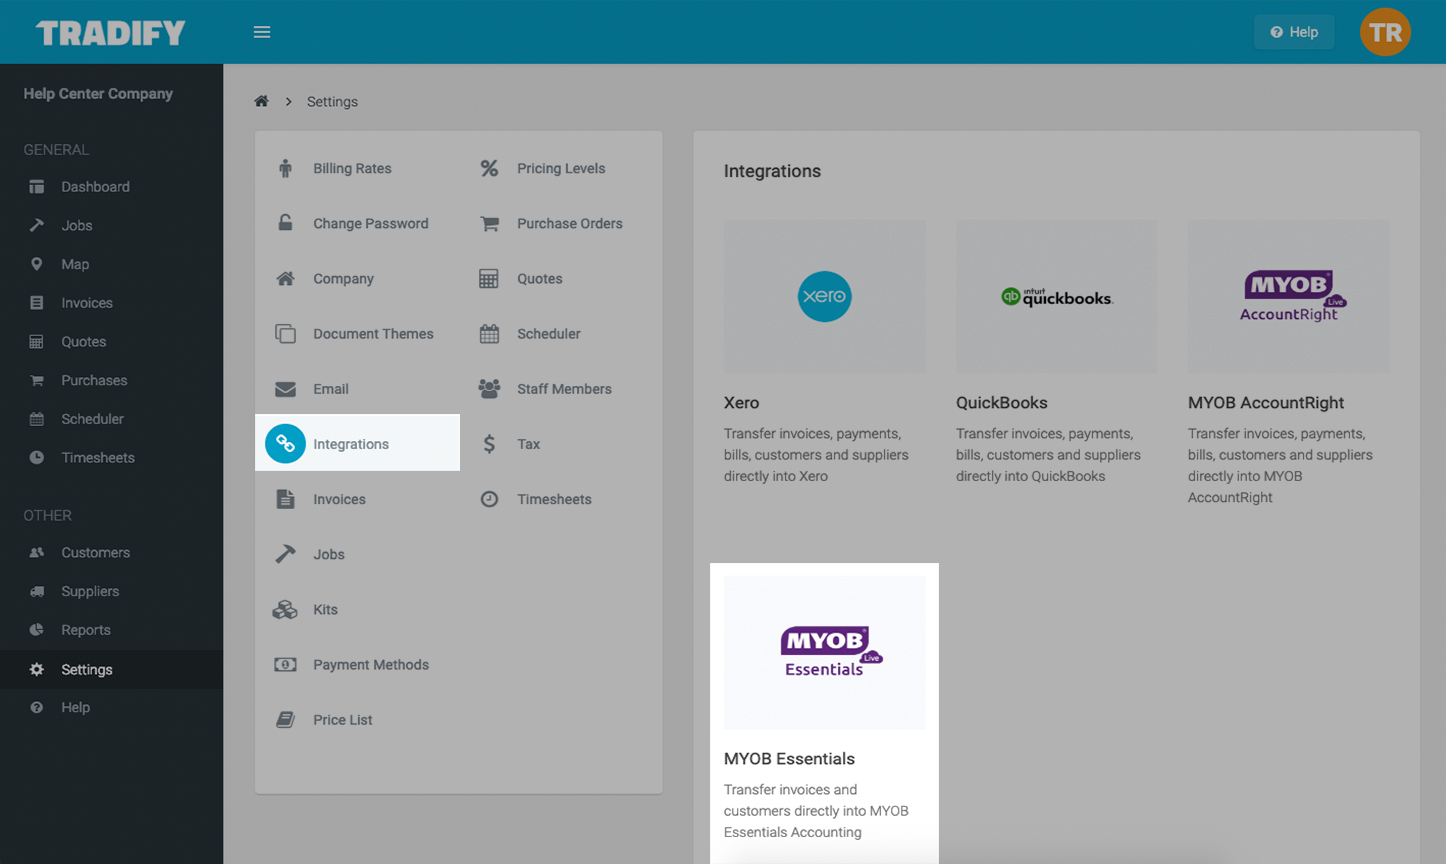Click the Change Password padlock icon
Screen dimensions: 1446x864
[x=285, y=223]
